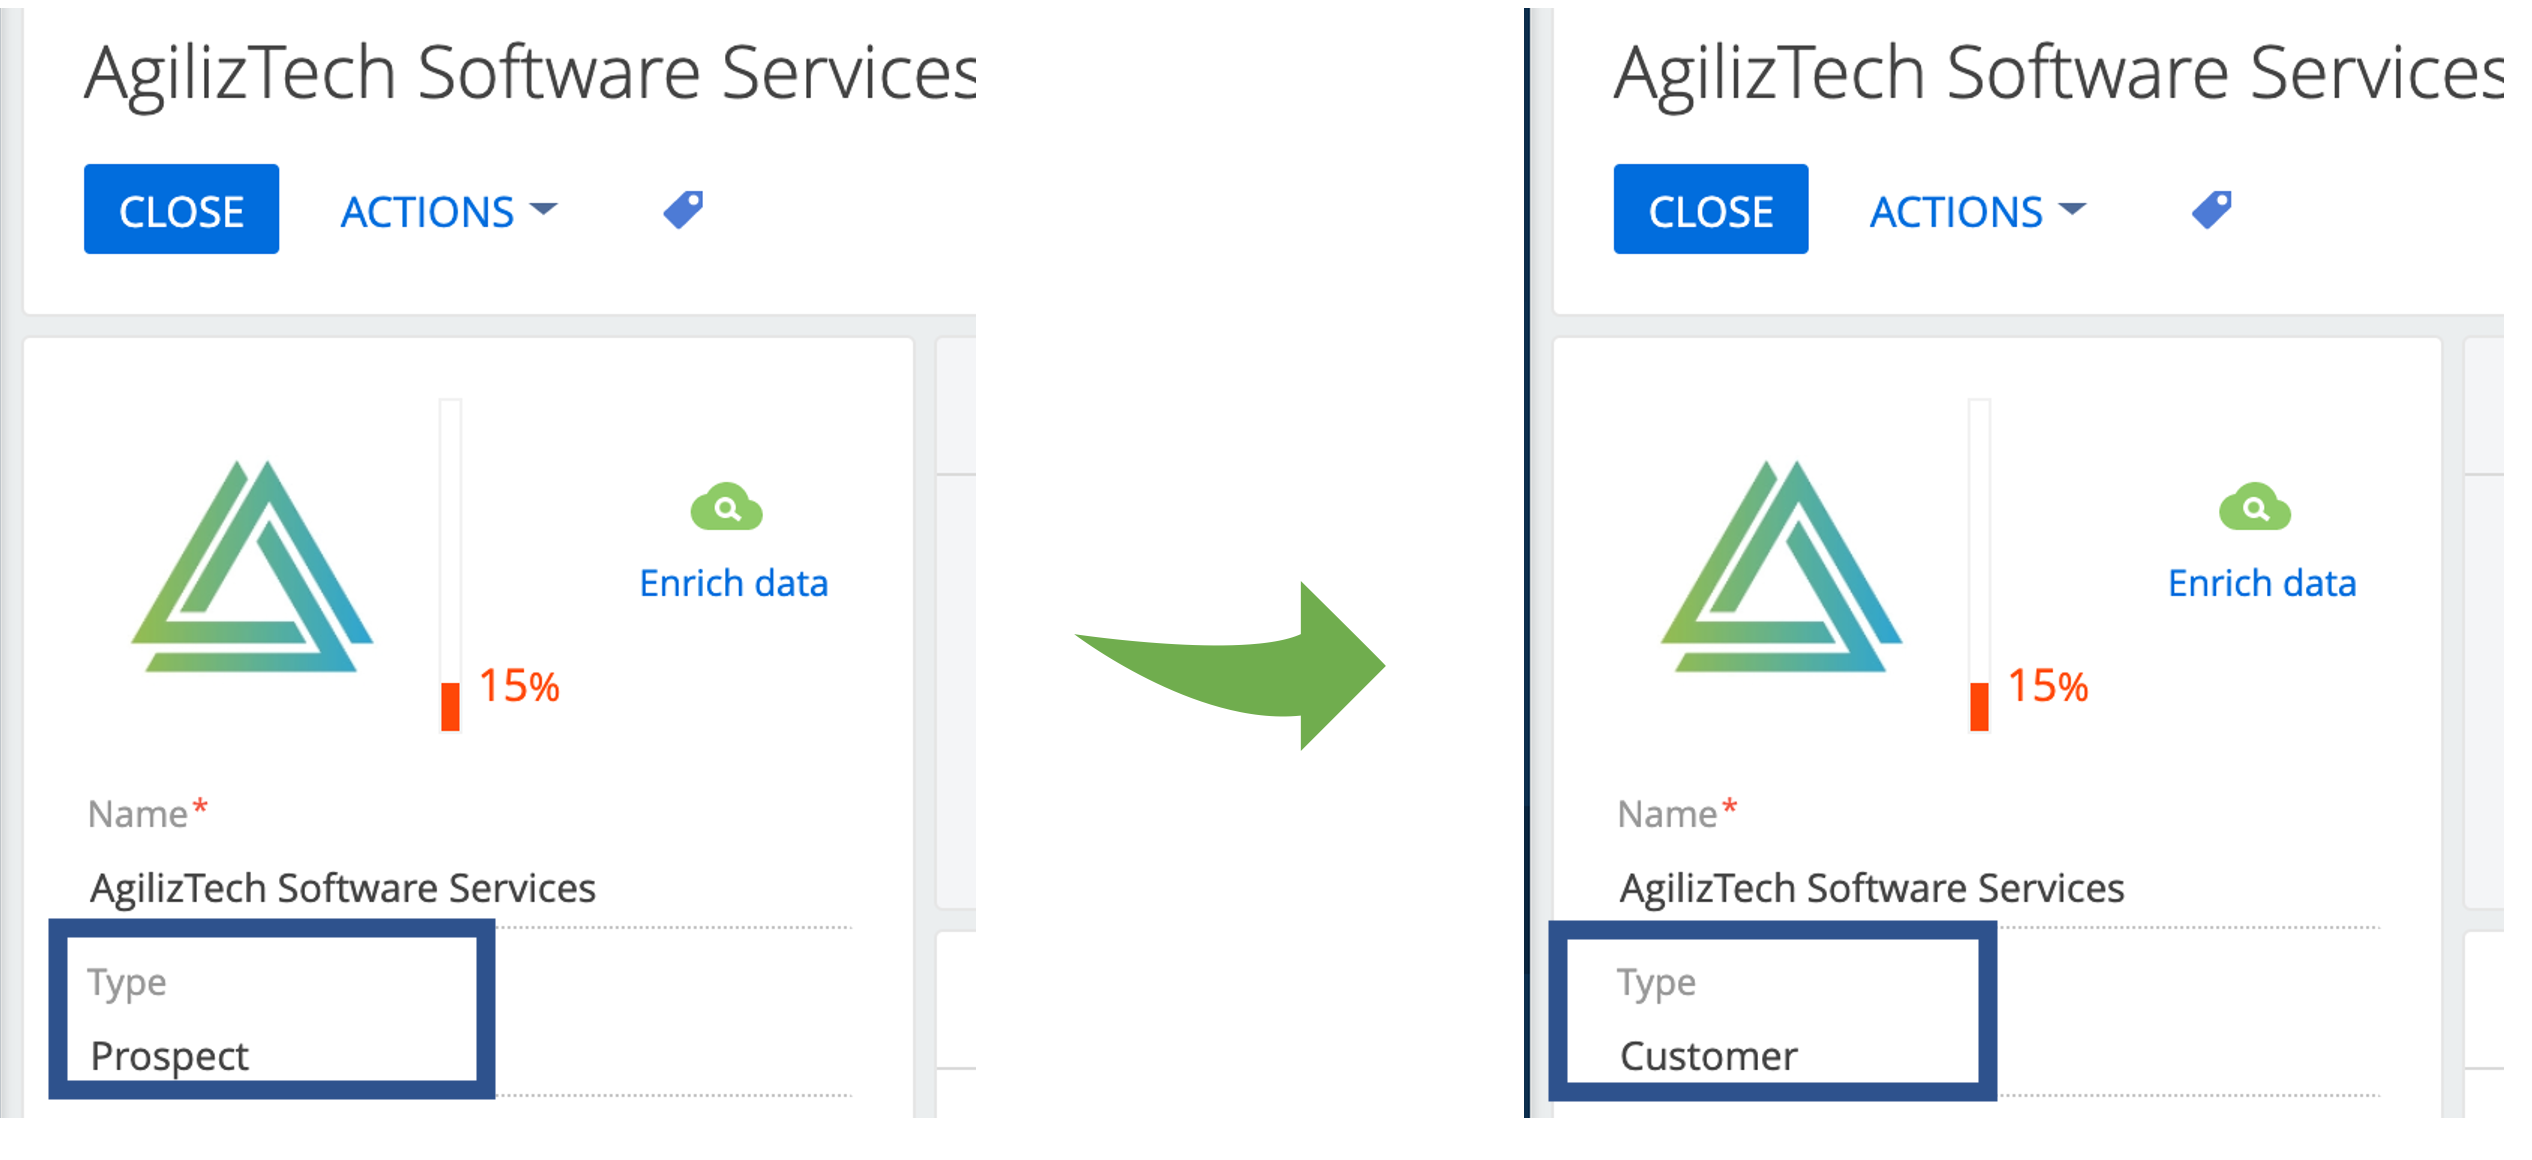Click the left 15% completeness bar

(x=451, y=566)
